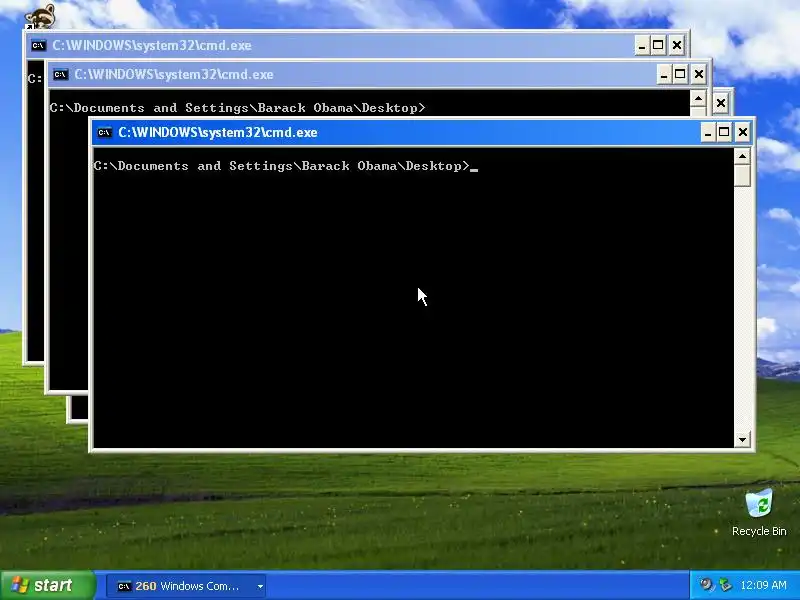
Task: Click the rearmost window's cmd.exe title text
Action: [152, 45]
